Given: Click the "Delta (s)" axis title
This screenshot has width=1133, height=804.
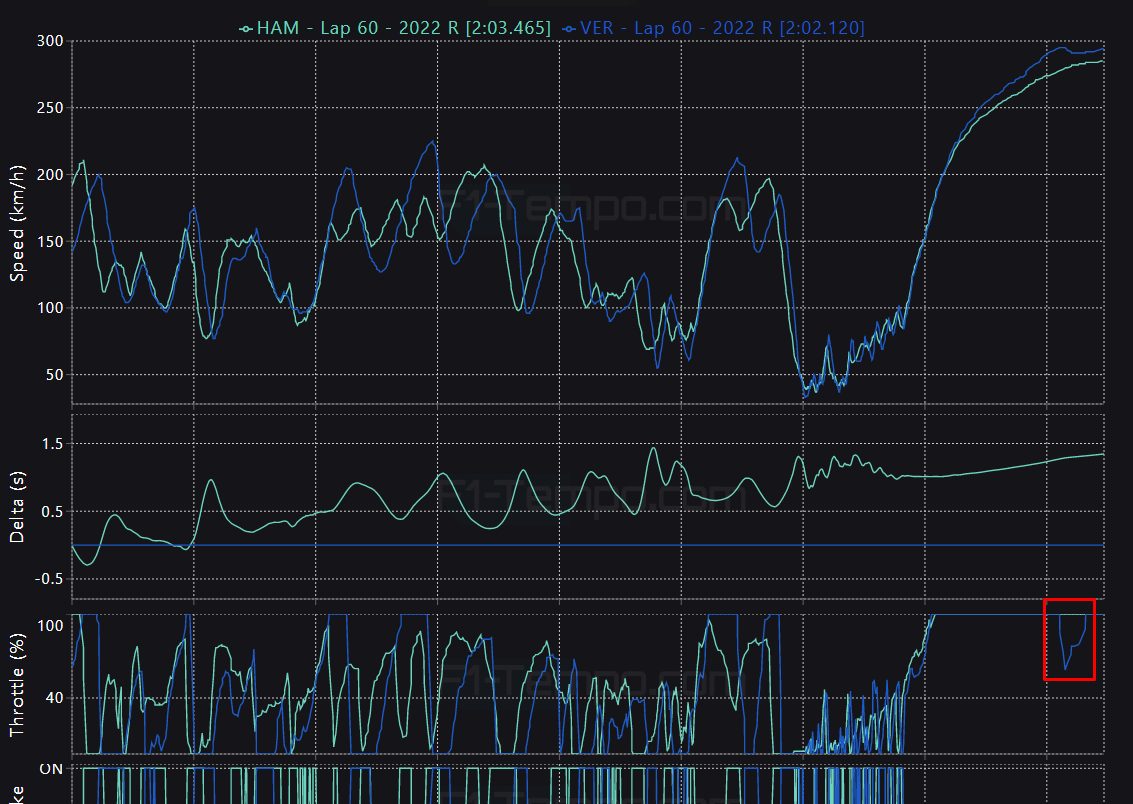Looking at the screenshot, I should coord(17,507).
